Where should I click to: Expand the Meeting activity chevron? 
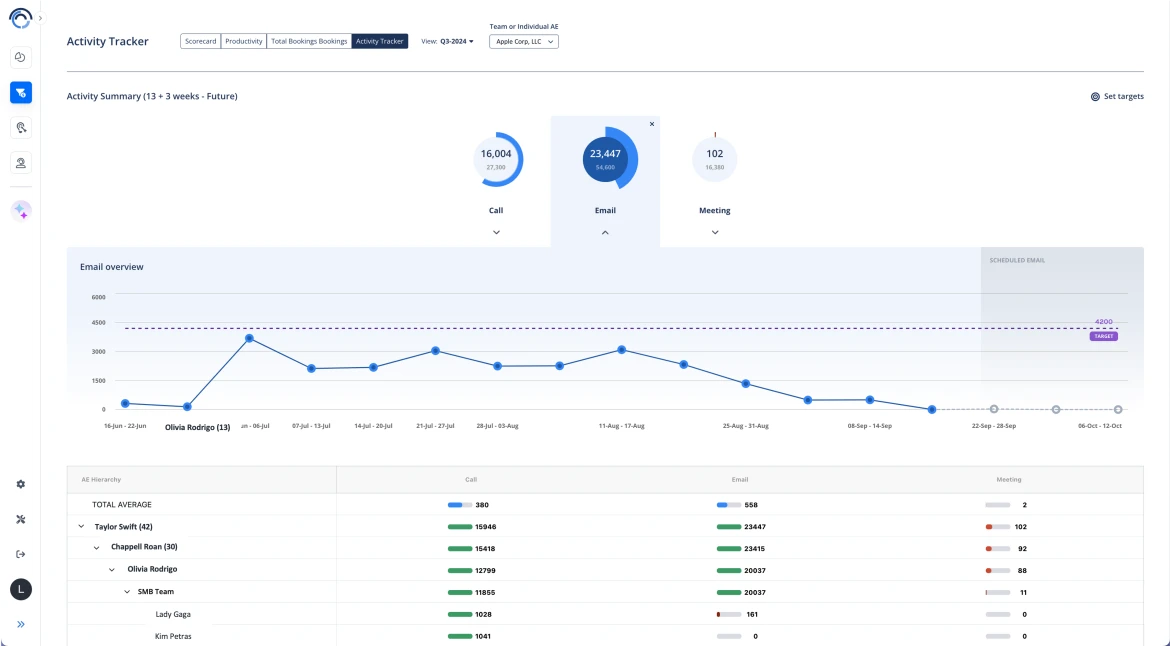(x=715, y=232)
